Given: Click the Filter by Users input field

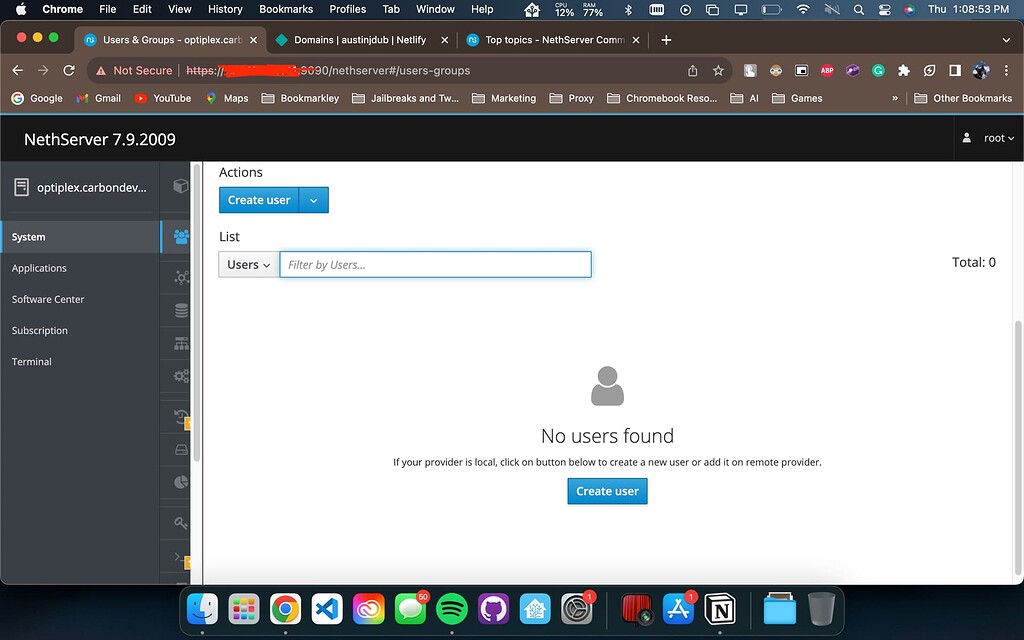Looking at the screenshot, I should (x=435, y=263).
